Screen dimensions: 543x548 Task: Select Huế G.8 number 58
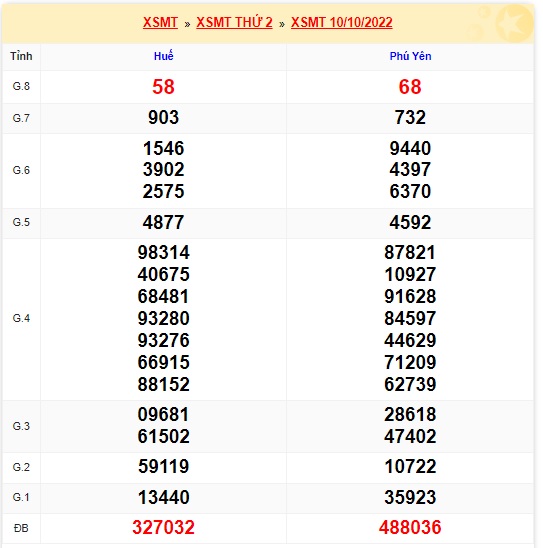163,87
